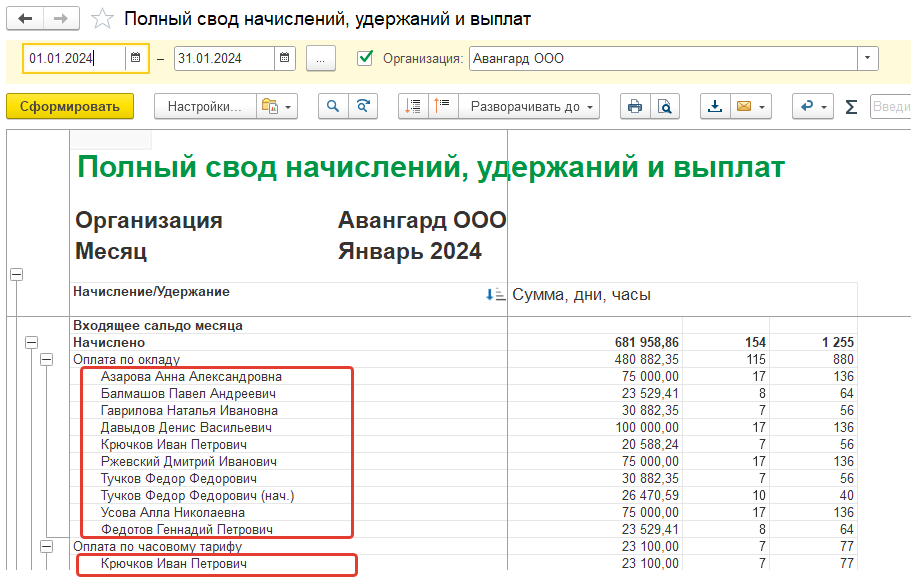Add report to favorites with the star

(102, 19)
